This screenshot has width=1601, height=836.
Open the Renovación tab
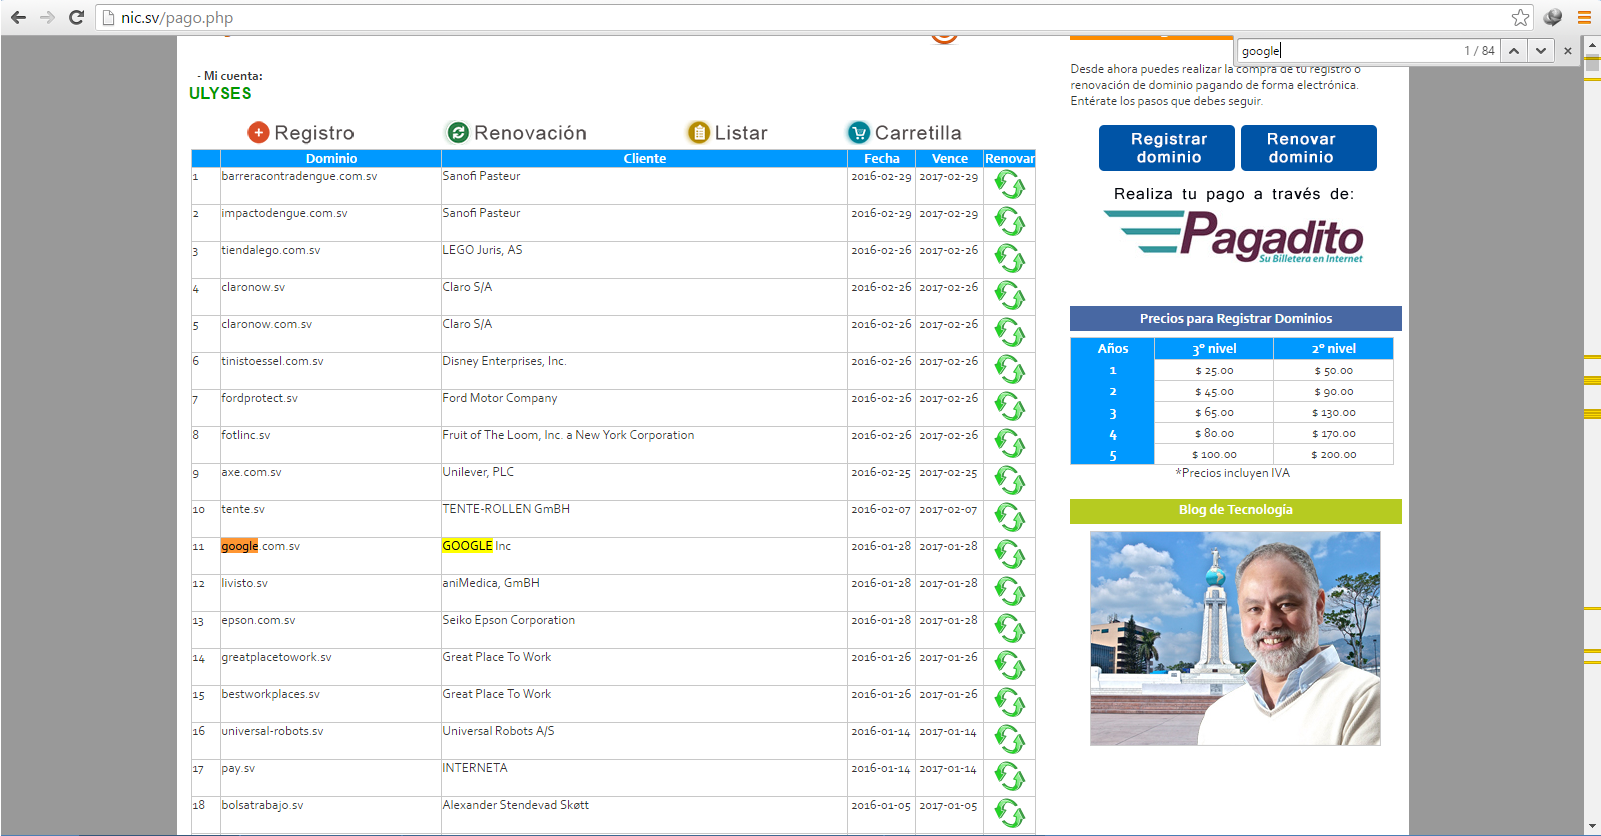coord(516,132)
